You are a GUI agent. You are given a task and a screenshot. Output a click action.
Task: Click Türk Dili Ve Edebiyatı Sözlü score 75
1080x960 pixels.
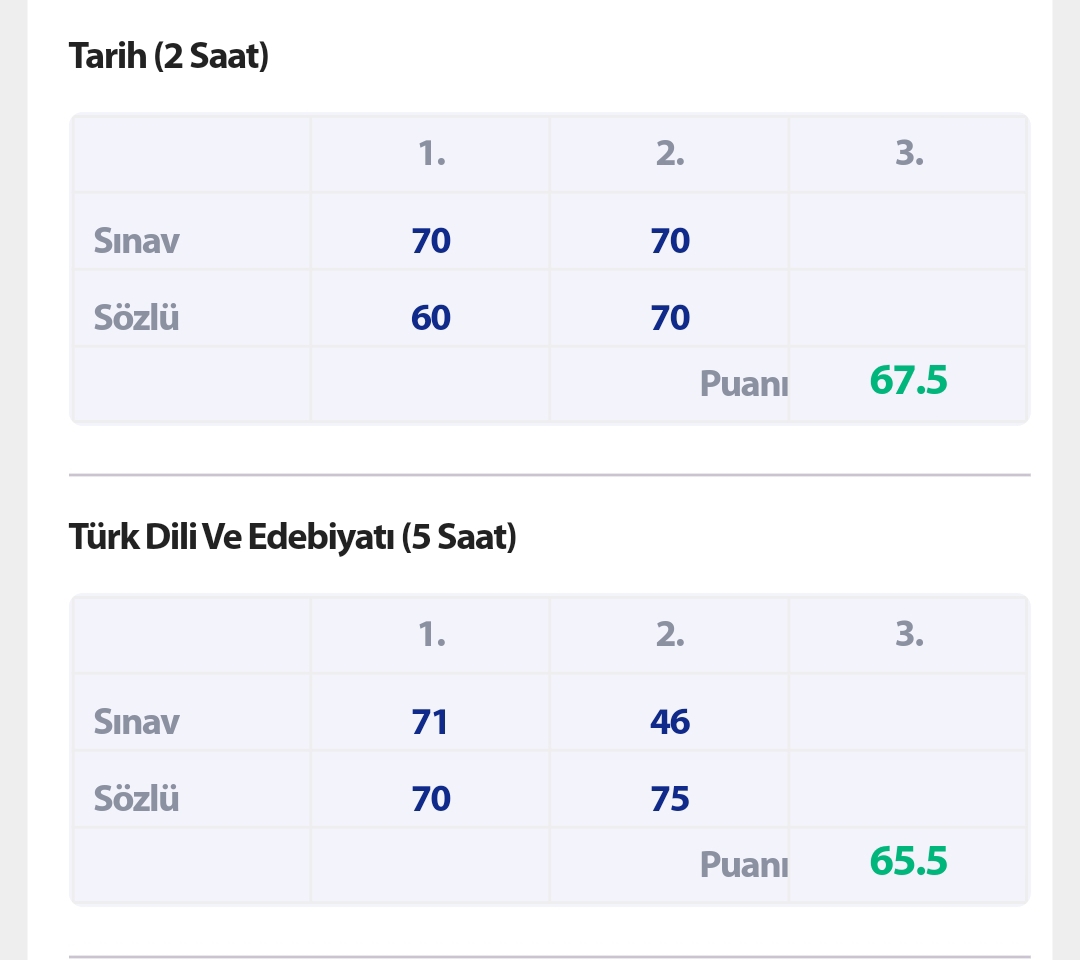(x=670, y=799)
